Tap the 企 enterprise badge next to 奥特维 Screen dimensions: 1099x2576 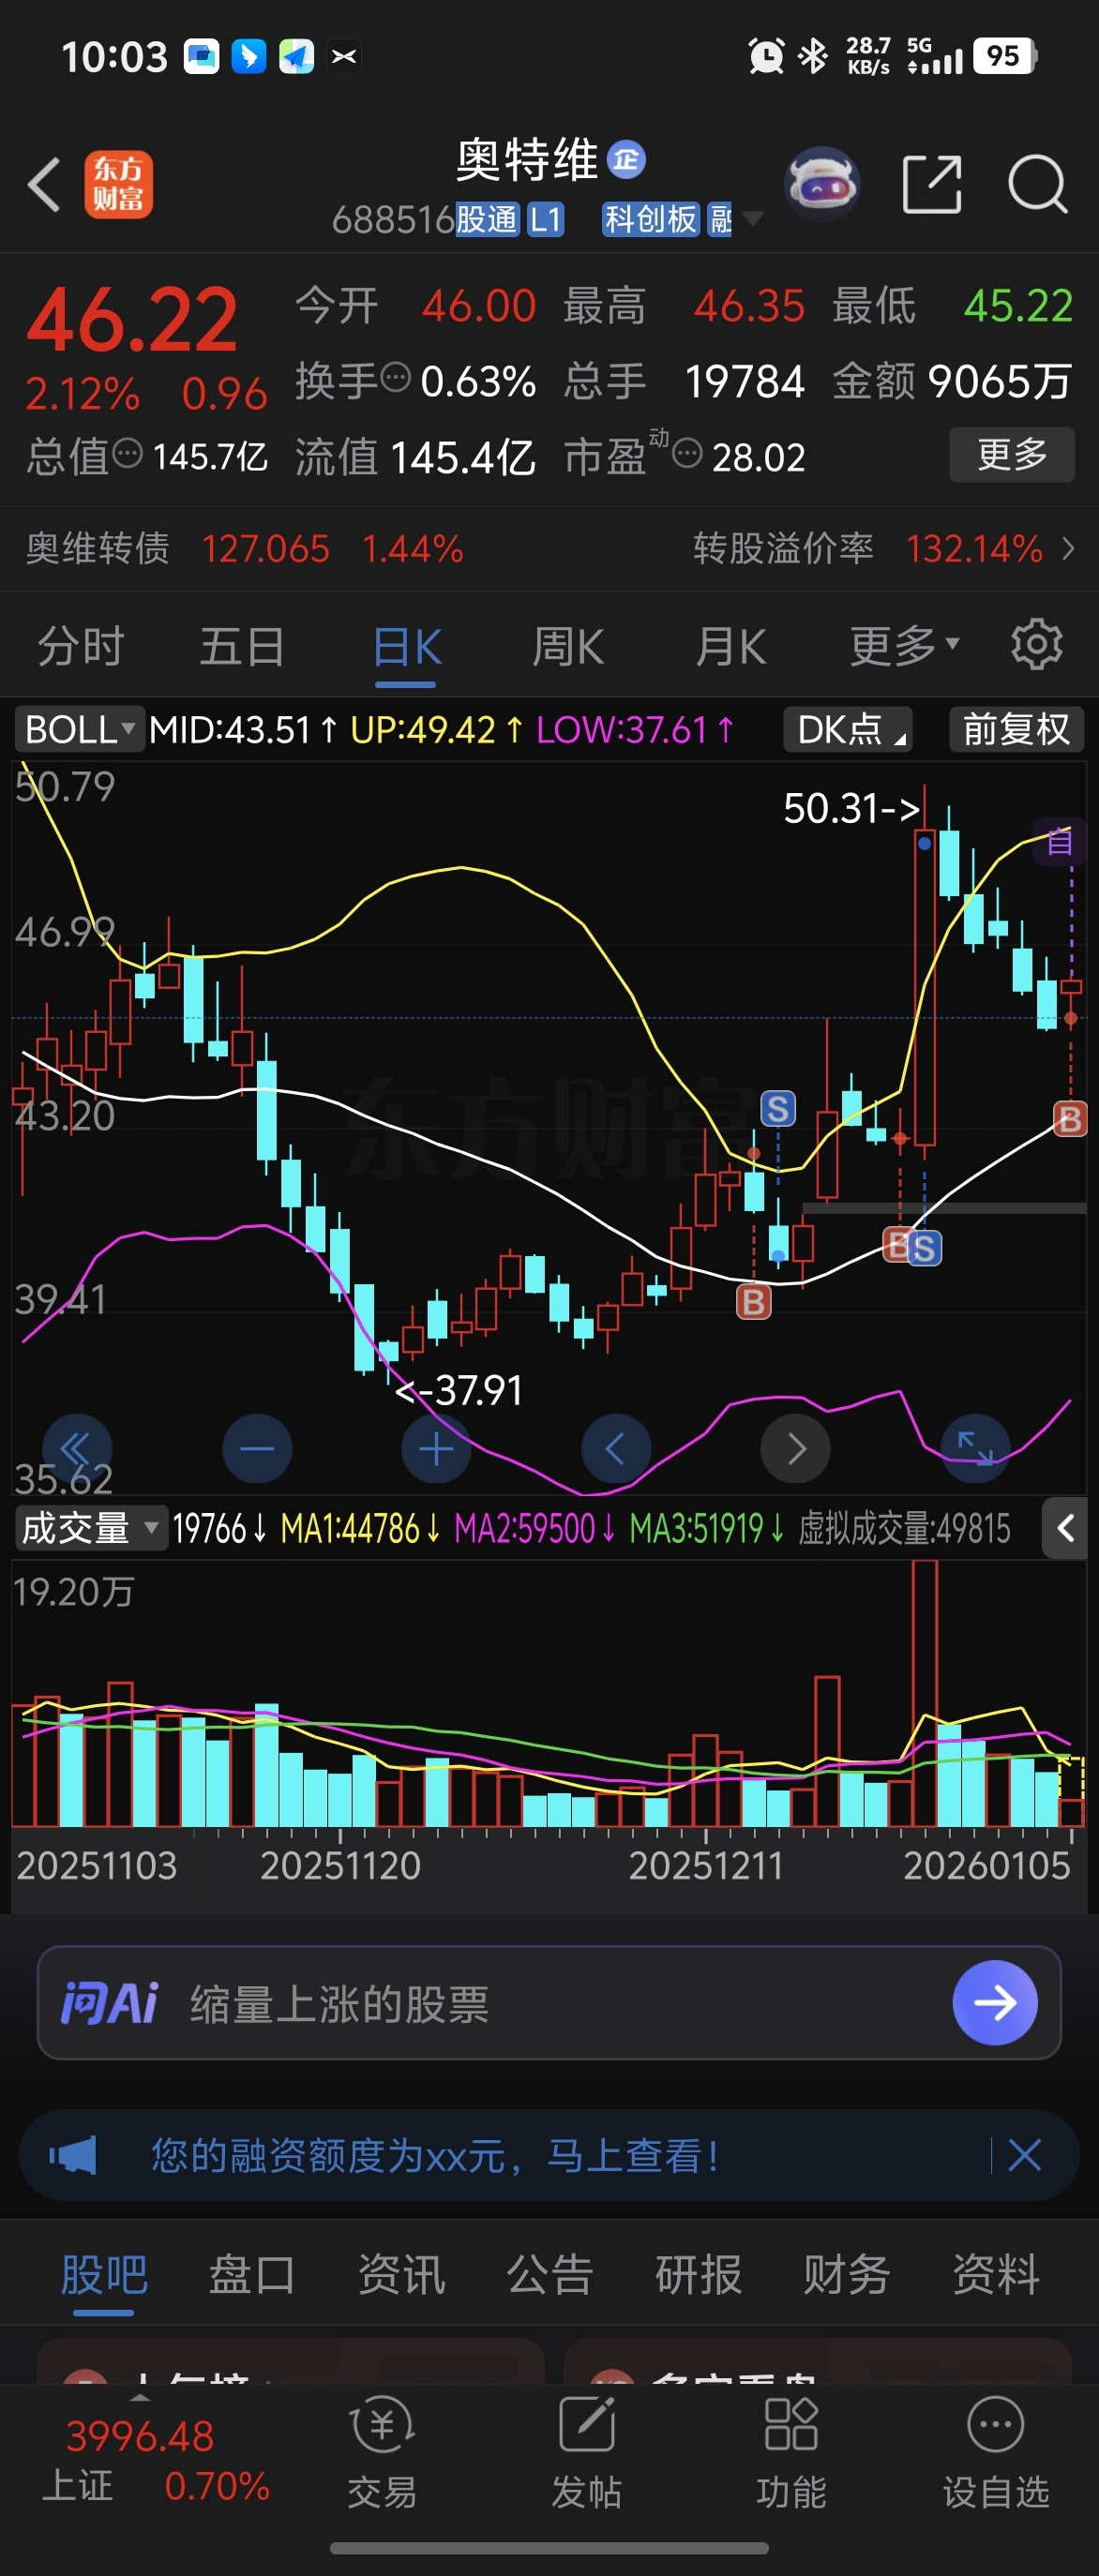point(626,159)
